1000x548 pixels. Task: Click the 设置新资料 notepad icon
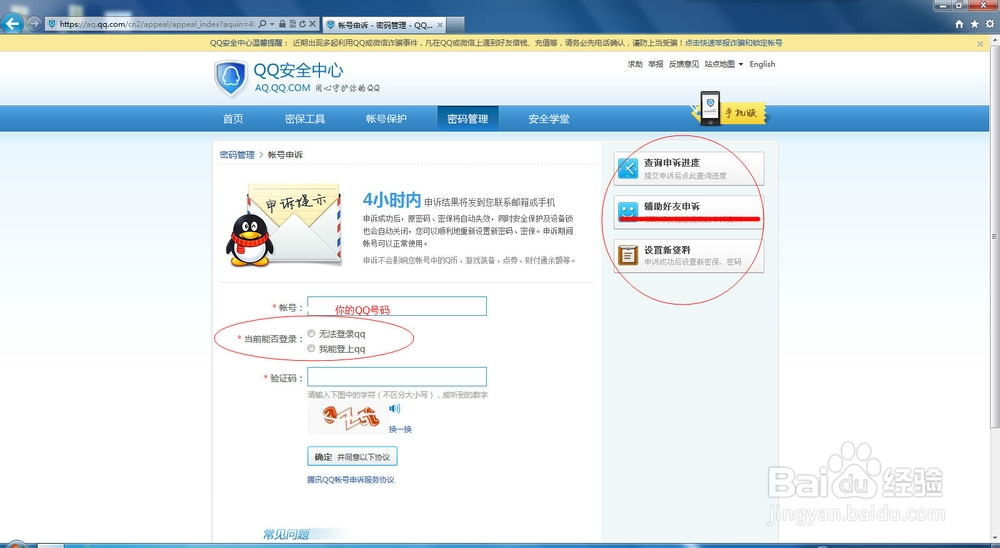click(628, 255)
